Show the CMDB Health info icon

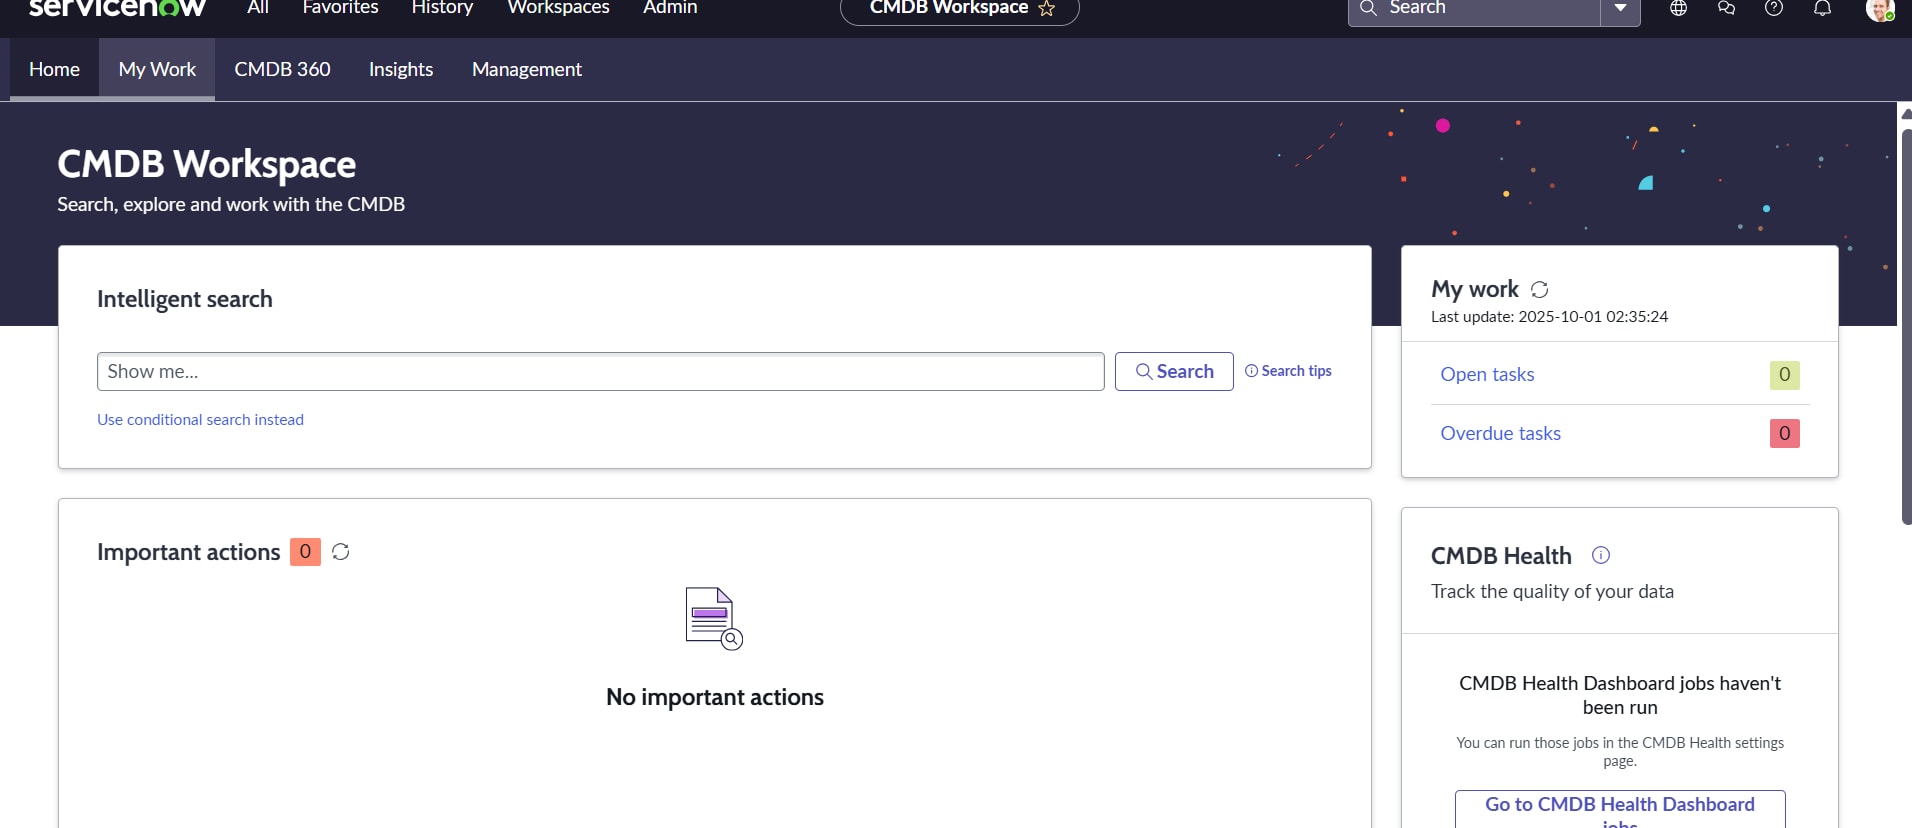[x=1601, y=555]
